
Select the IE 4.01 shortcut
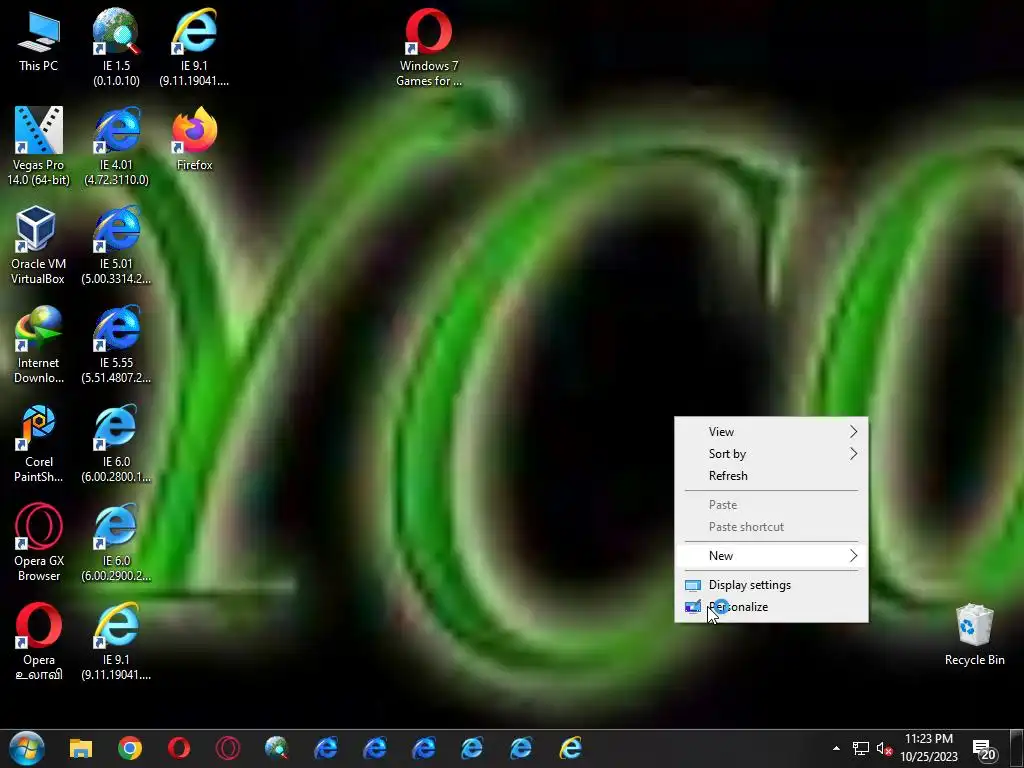pyautogui.click(x=116, y=147)
